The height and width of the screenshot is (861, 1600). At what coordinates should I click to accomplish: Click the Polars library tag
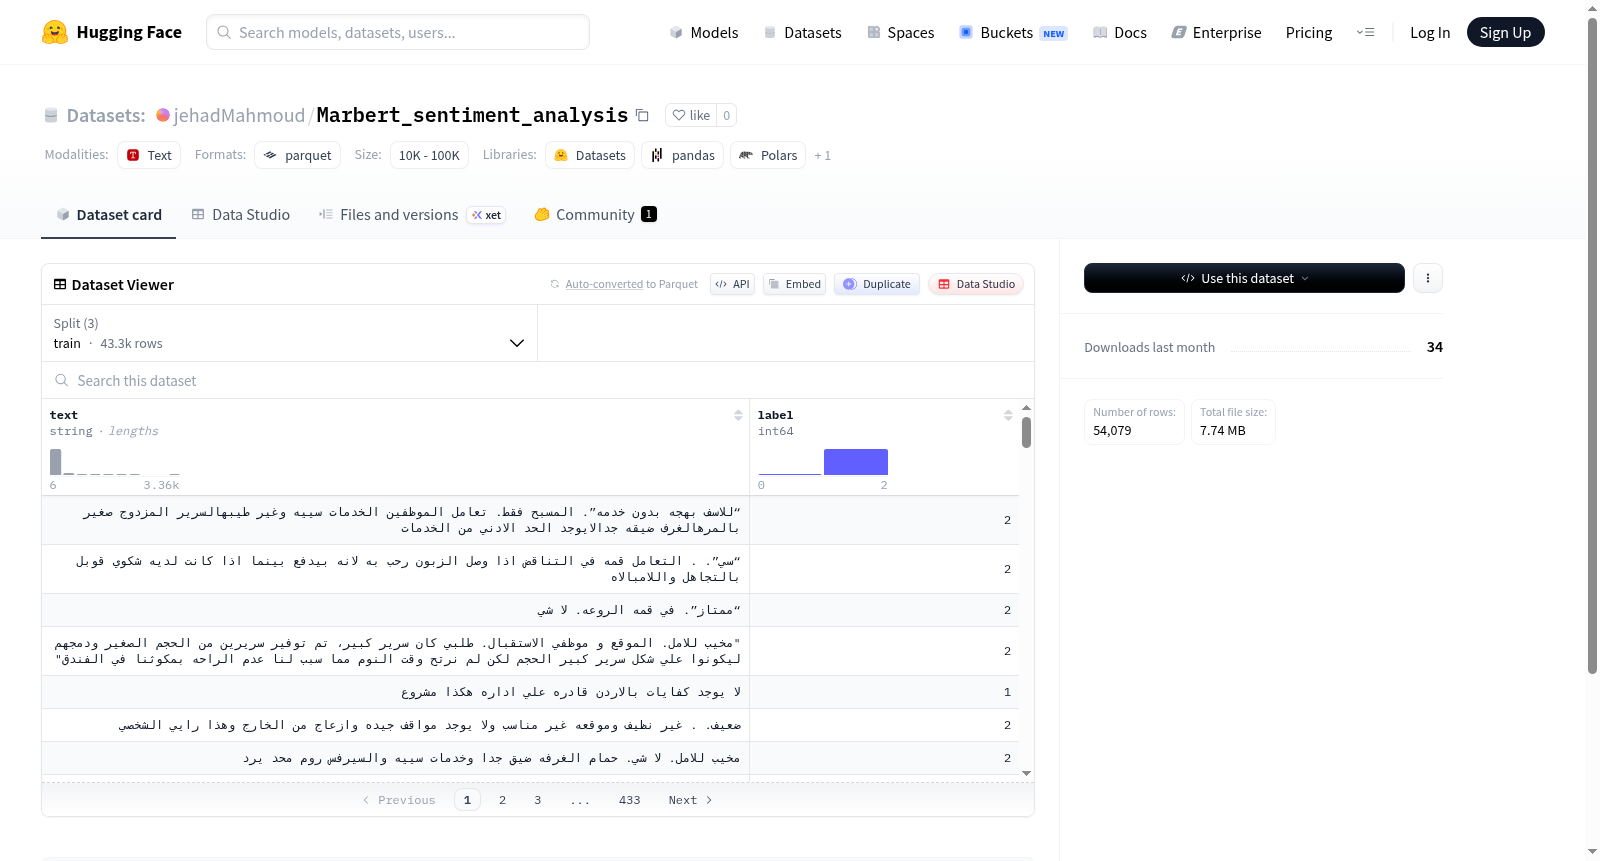click(768, 155)
